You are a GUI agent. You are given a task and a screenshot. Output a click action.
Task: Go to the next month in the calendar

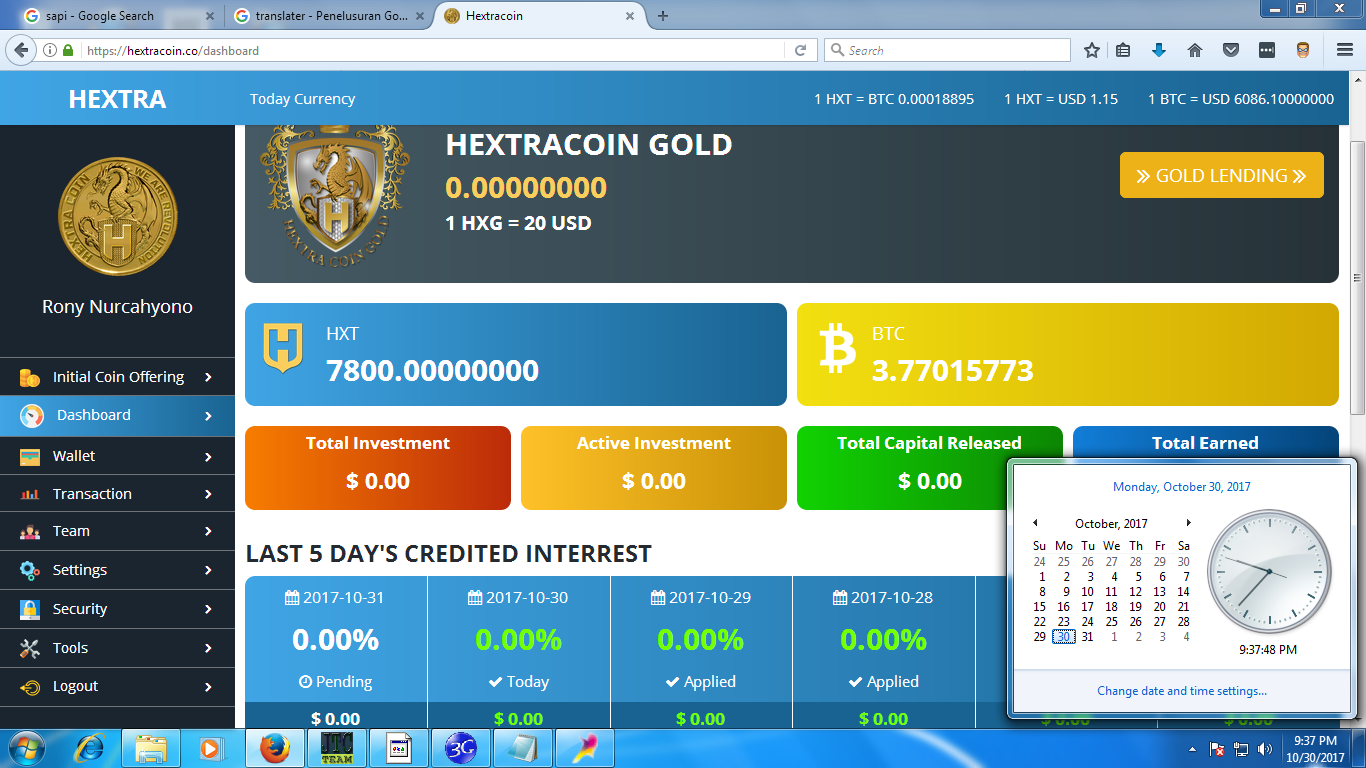pyautogui.click(x=1188, y=523)
